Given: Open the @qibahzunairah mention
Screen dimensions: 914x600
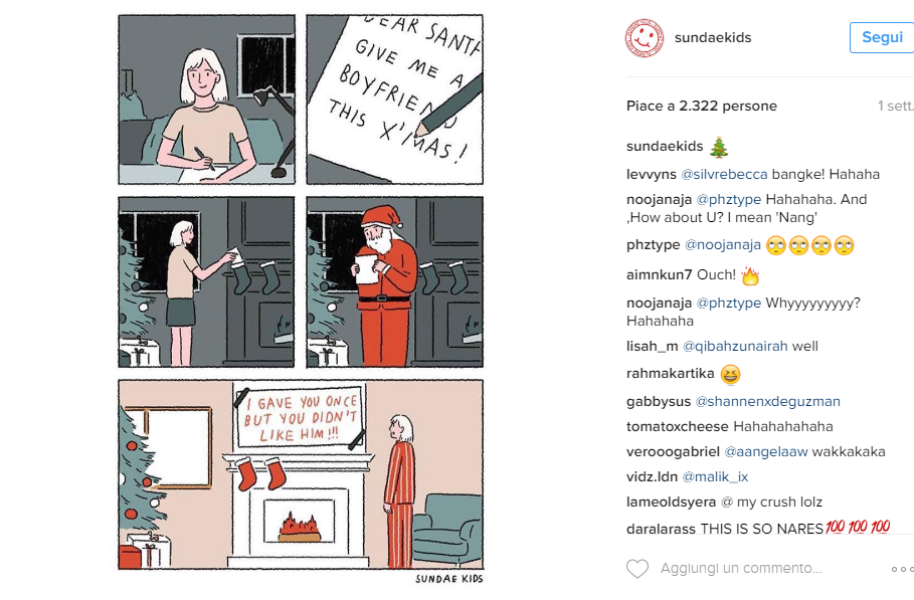Looking at the screenshot, I should point(735,346).
